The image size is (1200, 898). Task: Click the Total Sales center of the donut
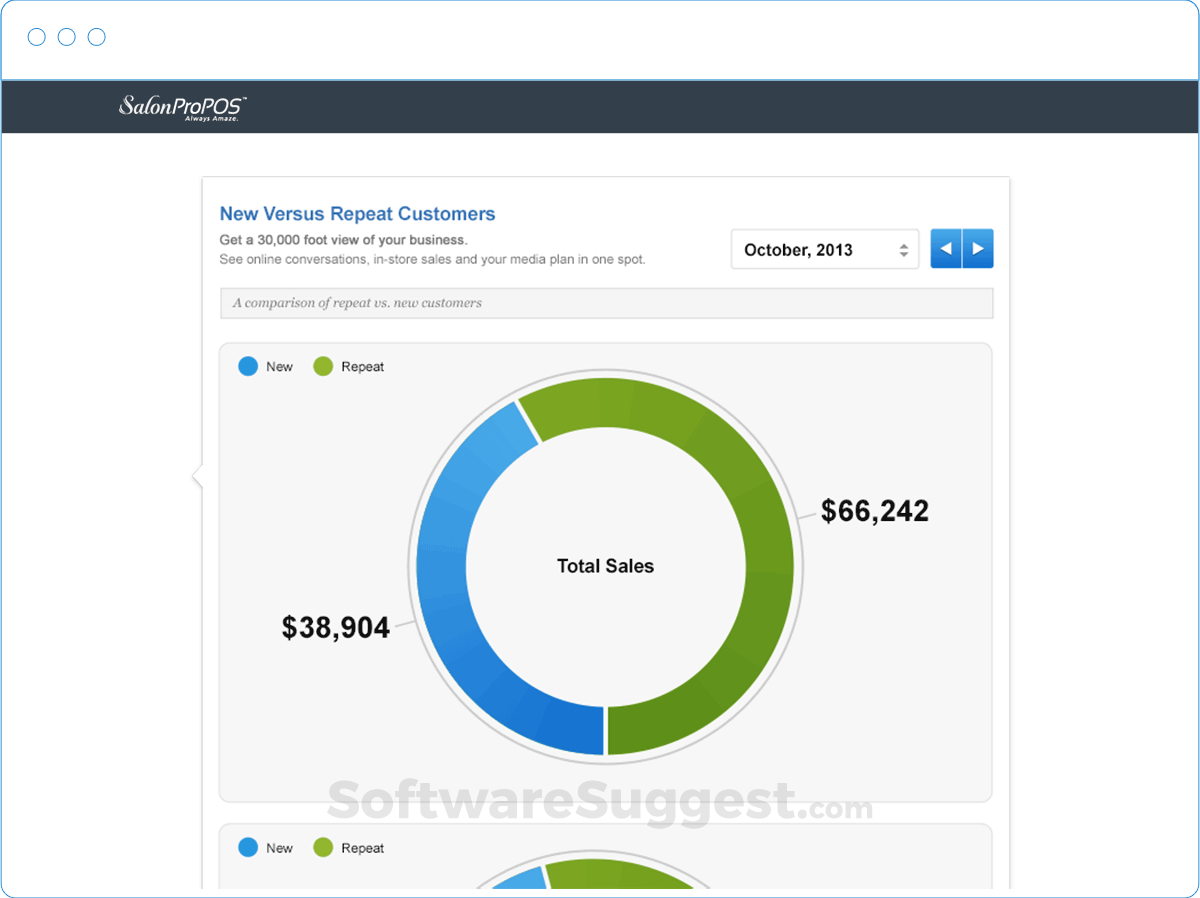605,566
